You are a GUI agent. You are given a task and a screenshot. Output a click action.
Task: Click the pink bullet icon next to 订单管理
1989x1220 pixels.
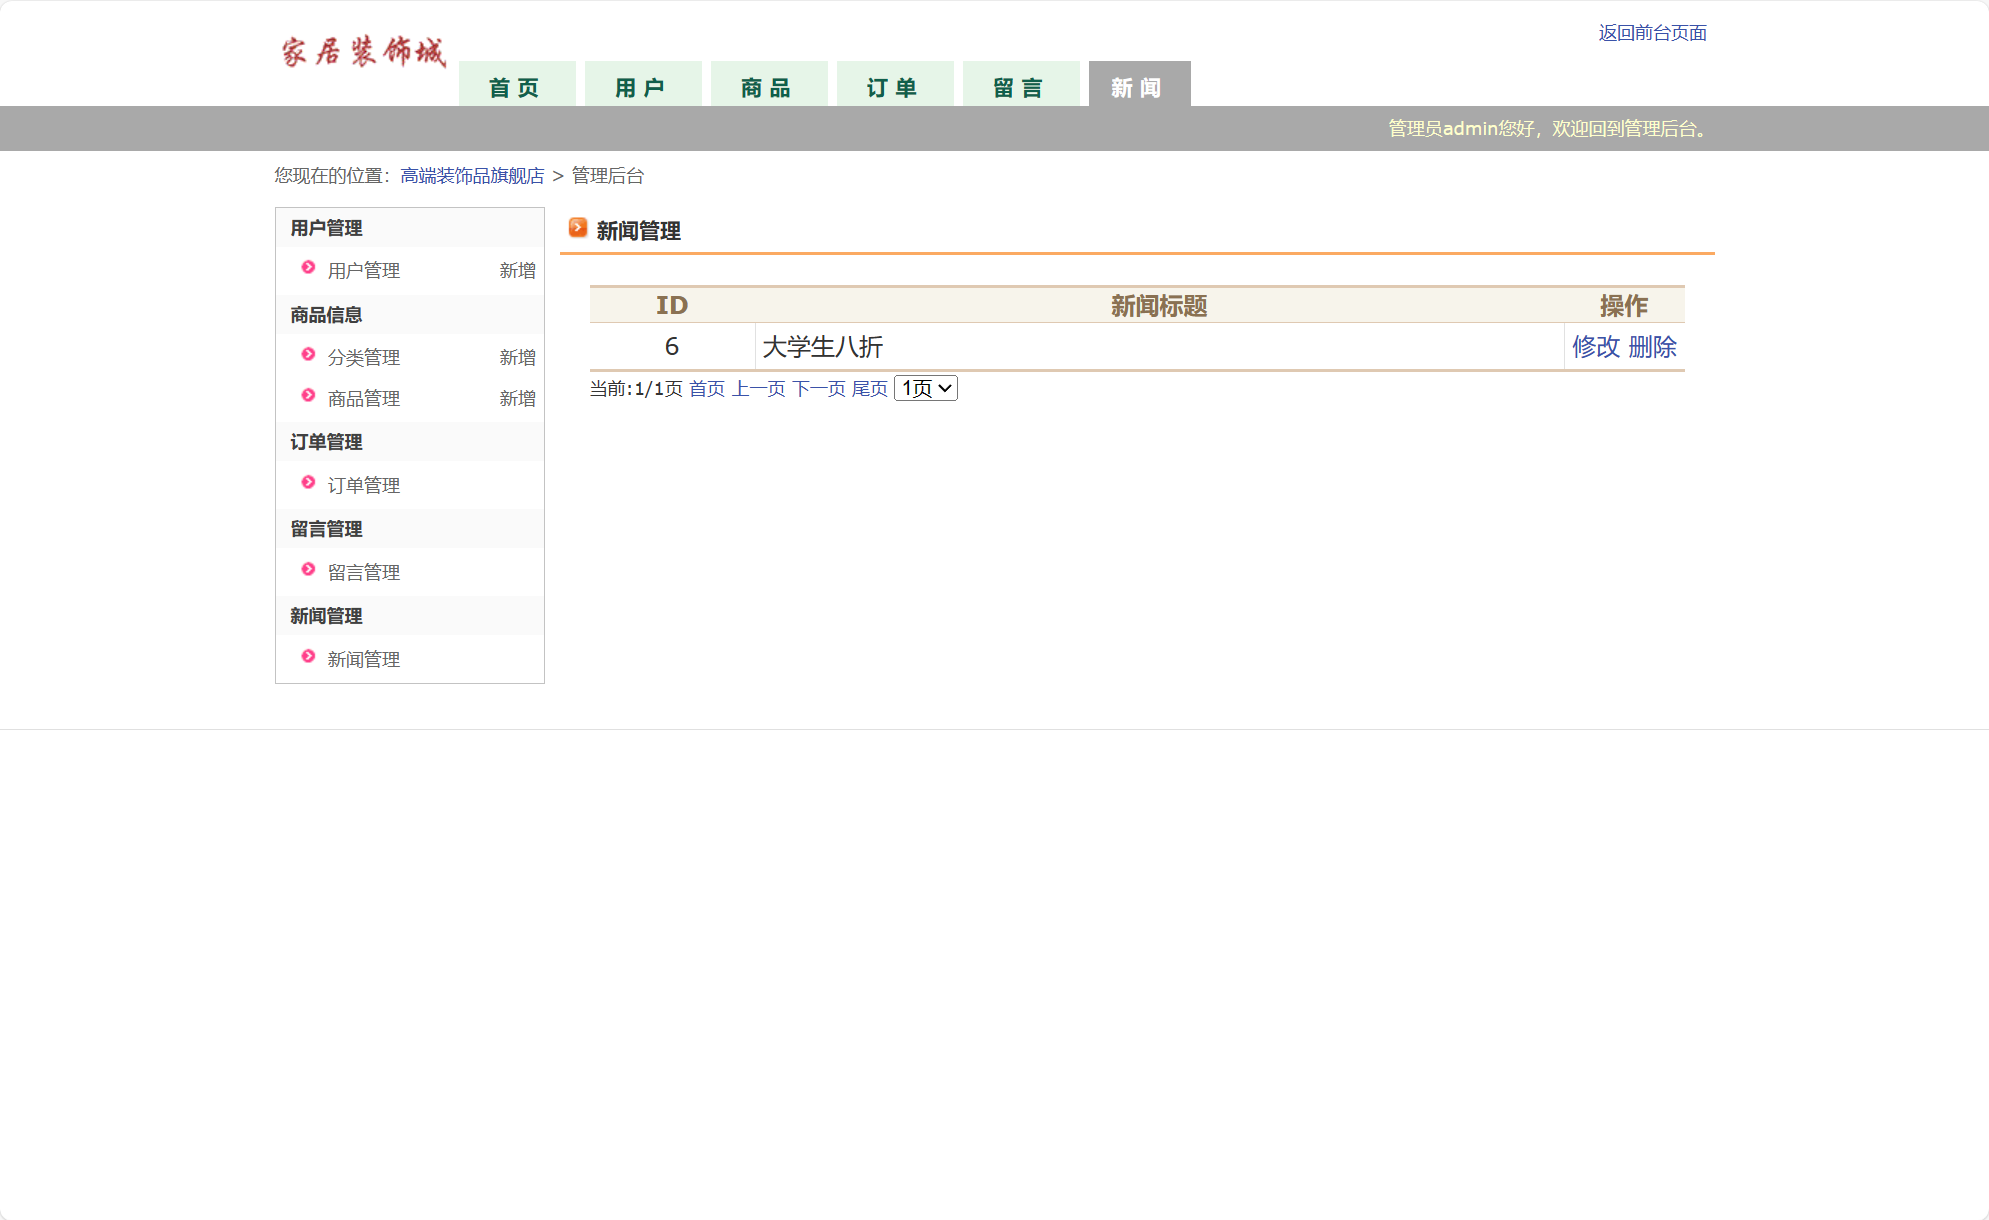pos(308,482)
